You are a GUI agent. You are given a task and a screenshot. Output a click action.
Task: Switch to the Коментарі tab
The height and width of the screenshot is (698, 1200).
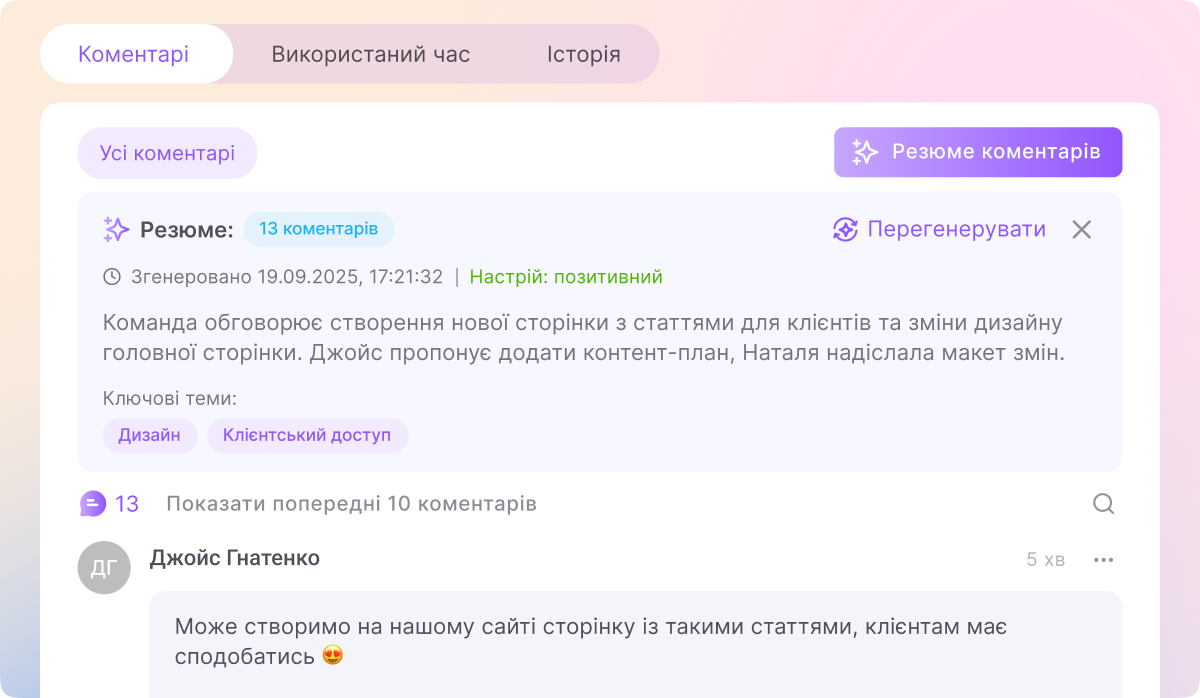[x=134, y=54]
